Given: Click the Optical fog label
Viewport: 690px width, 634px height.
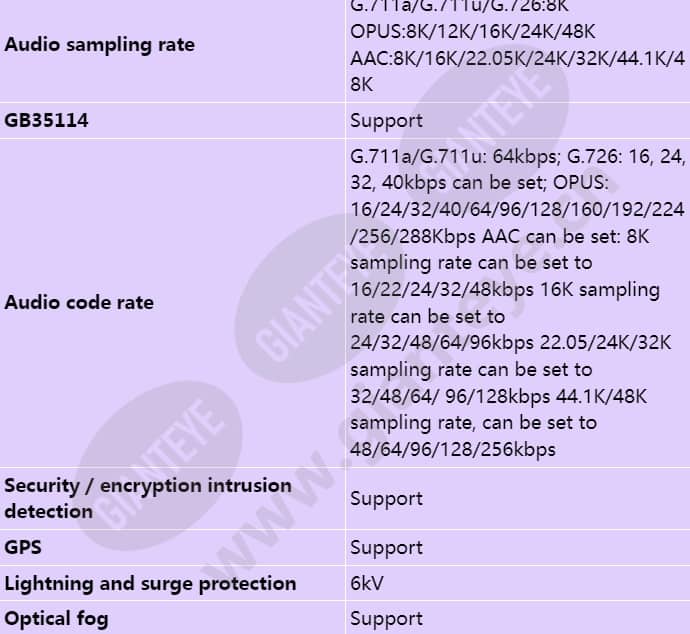Looking at the screenshot, I should [x=56, y=619].
